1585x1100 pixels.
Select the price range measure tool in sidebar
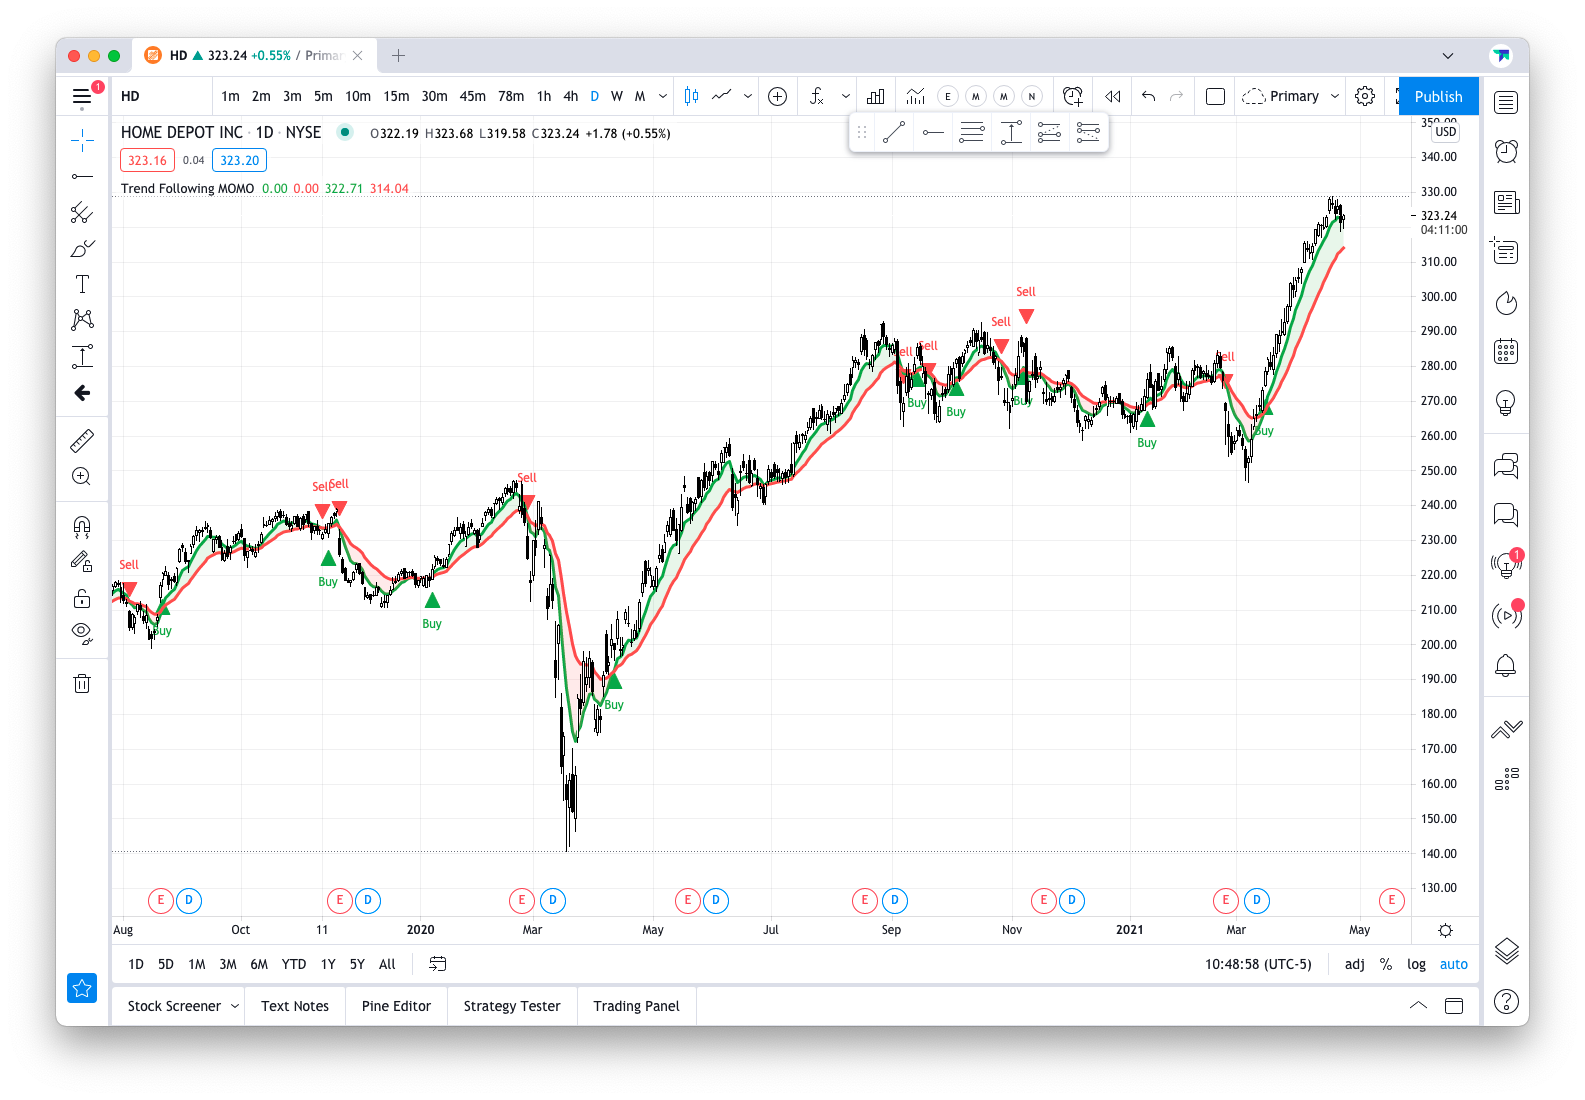point(82,356)
